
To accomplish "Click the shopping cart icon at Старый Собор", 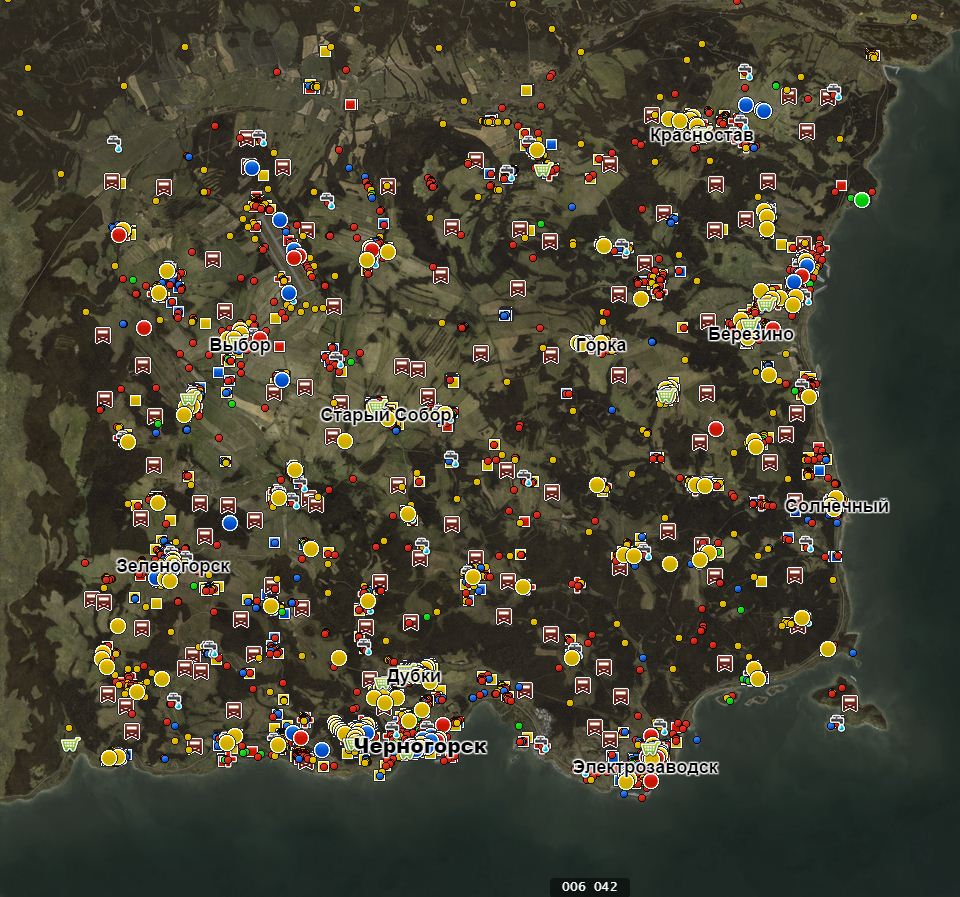I will 377,407.
